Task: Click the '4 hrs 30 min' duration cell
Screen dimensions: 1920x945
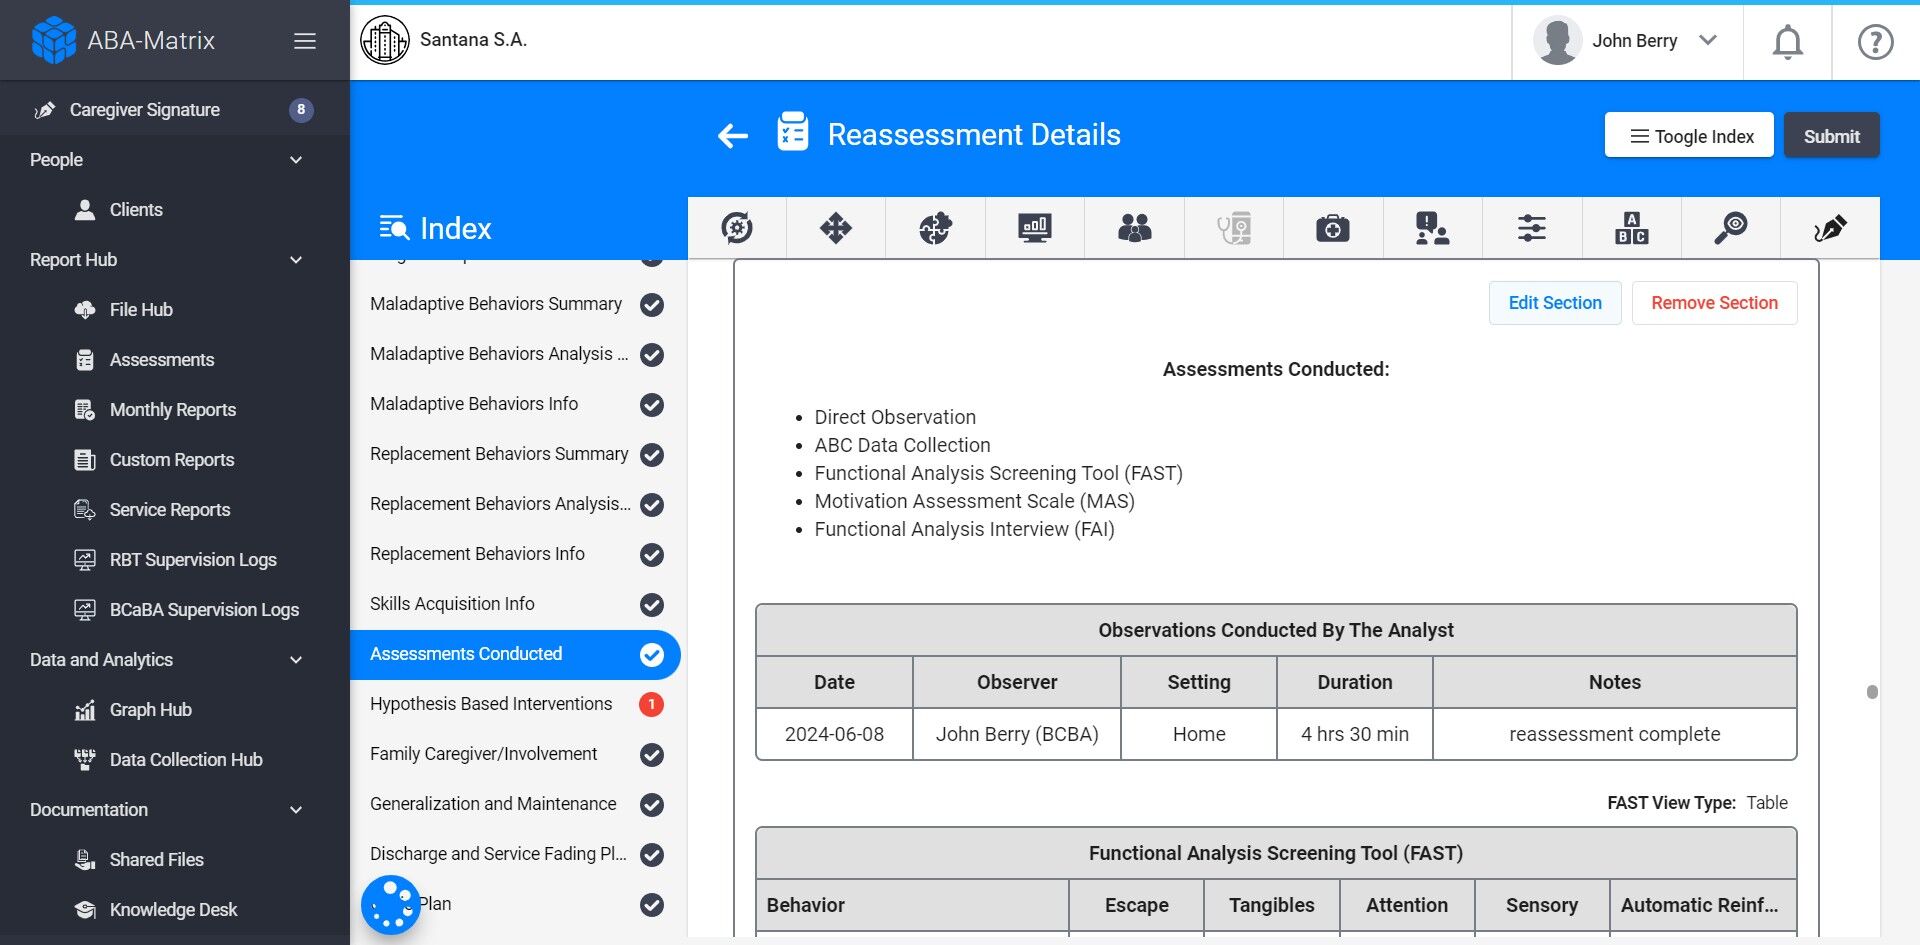Action: (1354, 734)
